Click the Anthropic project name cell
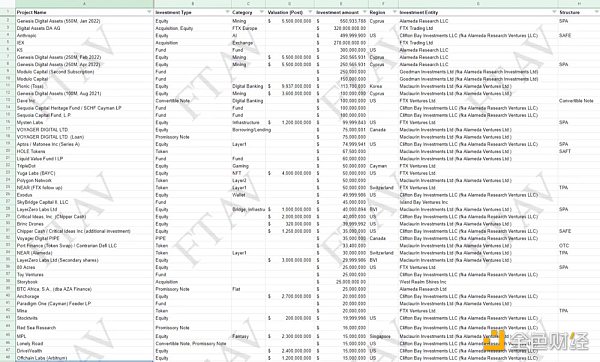The height and width of the screenshot is (362, 600). pyautogui.click(x=85, y=35)
